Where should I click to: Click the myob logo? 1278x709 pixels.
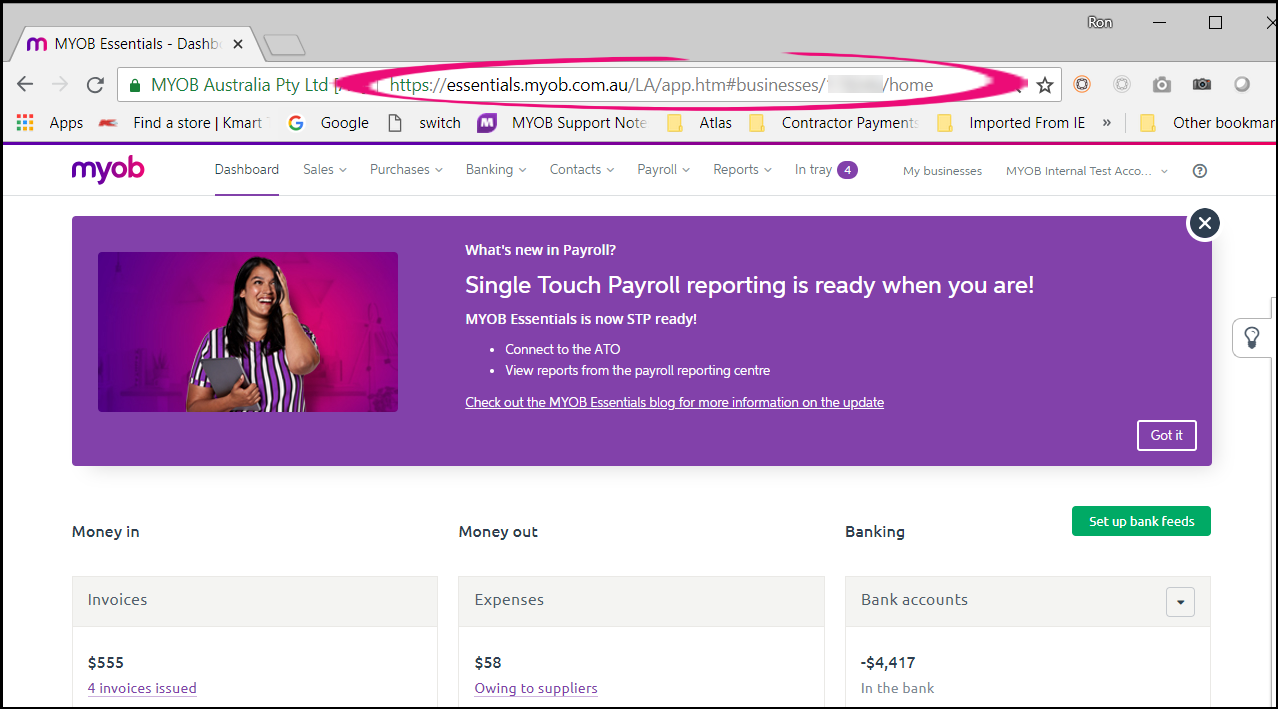[x=108, y=170]
